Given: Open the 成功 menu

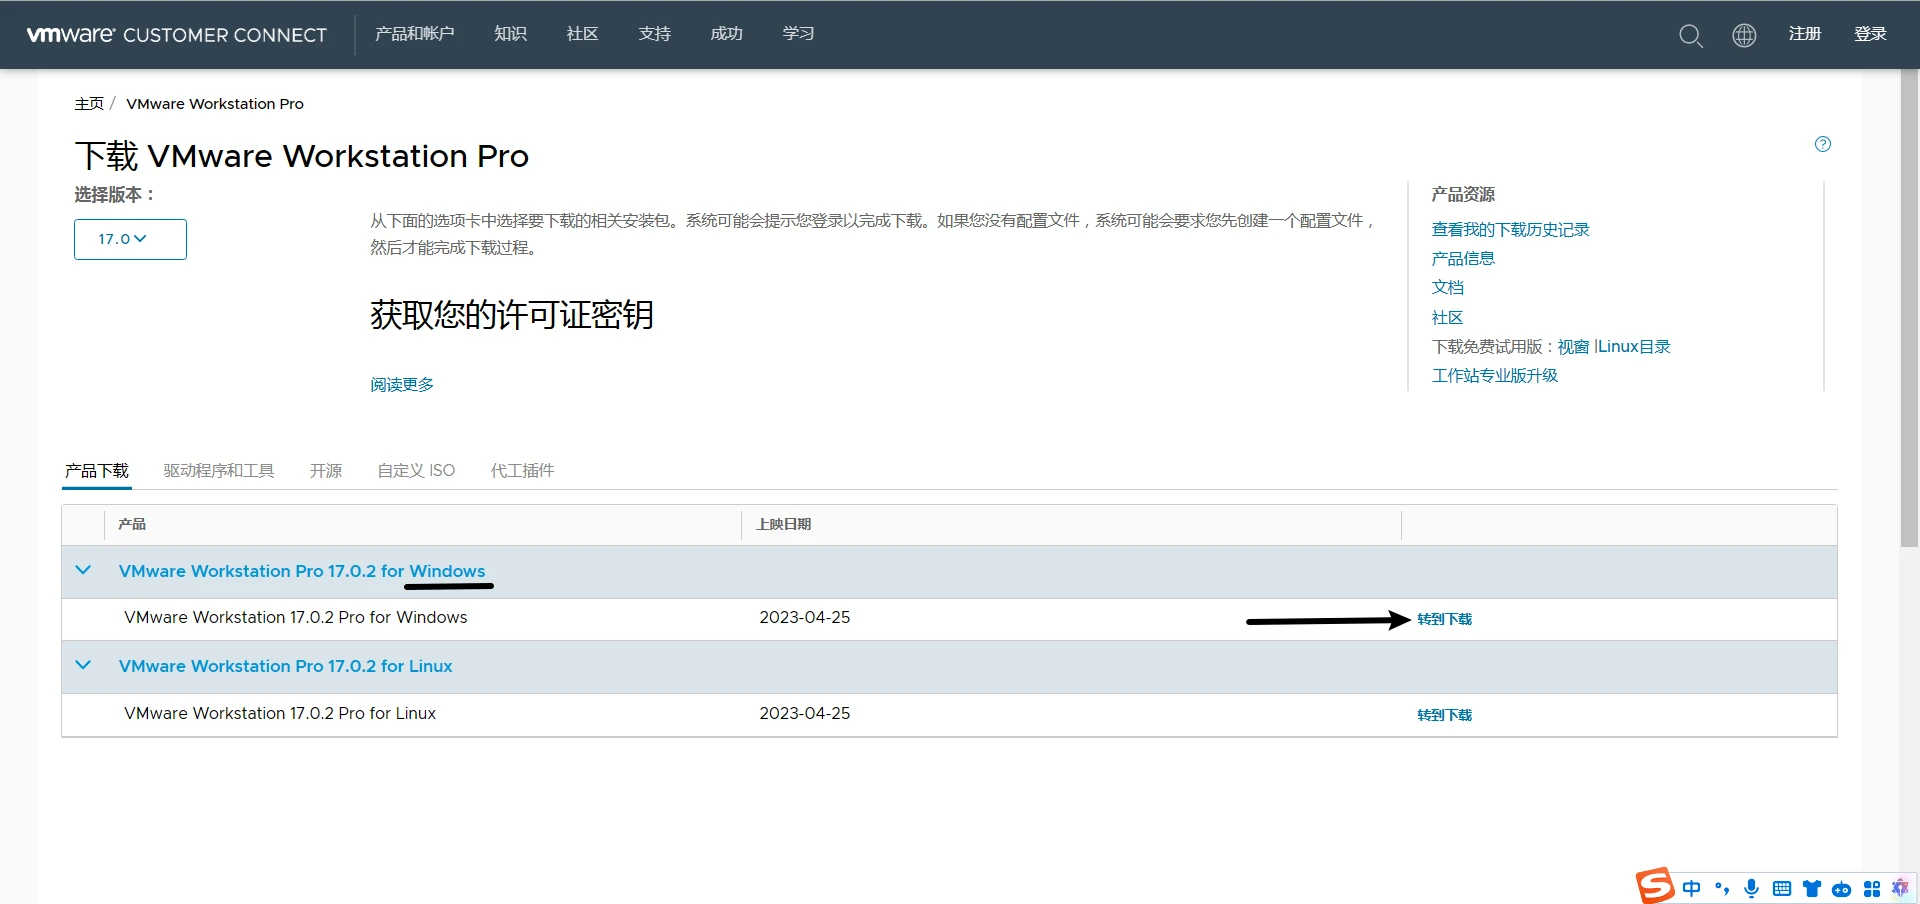Looking at the screenshot, I should pyautogui.click(x=727, y=34).
